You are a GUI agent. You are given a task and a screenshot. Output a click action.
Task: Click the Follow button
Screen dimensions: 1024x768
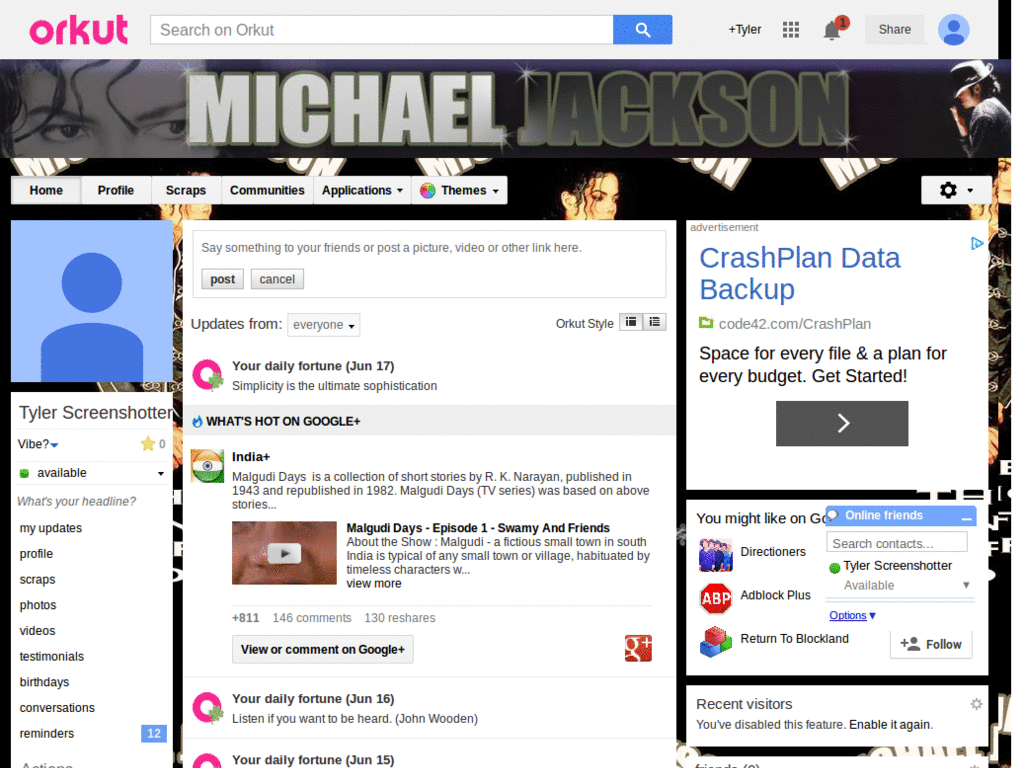tap(931, 645)
